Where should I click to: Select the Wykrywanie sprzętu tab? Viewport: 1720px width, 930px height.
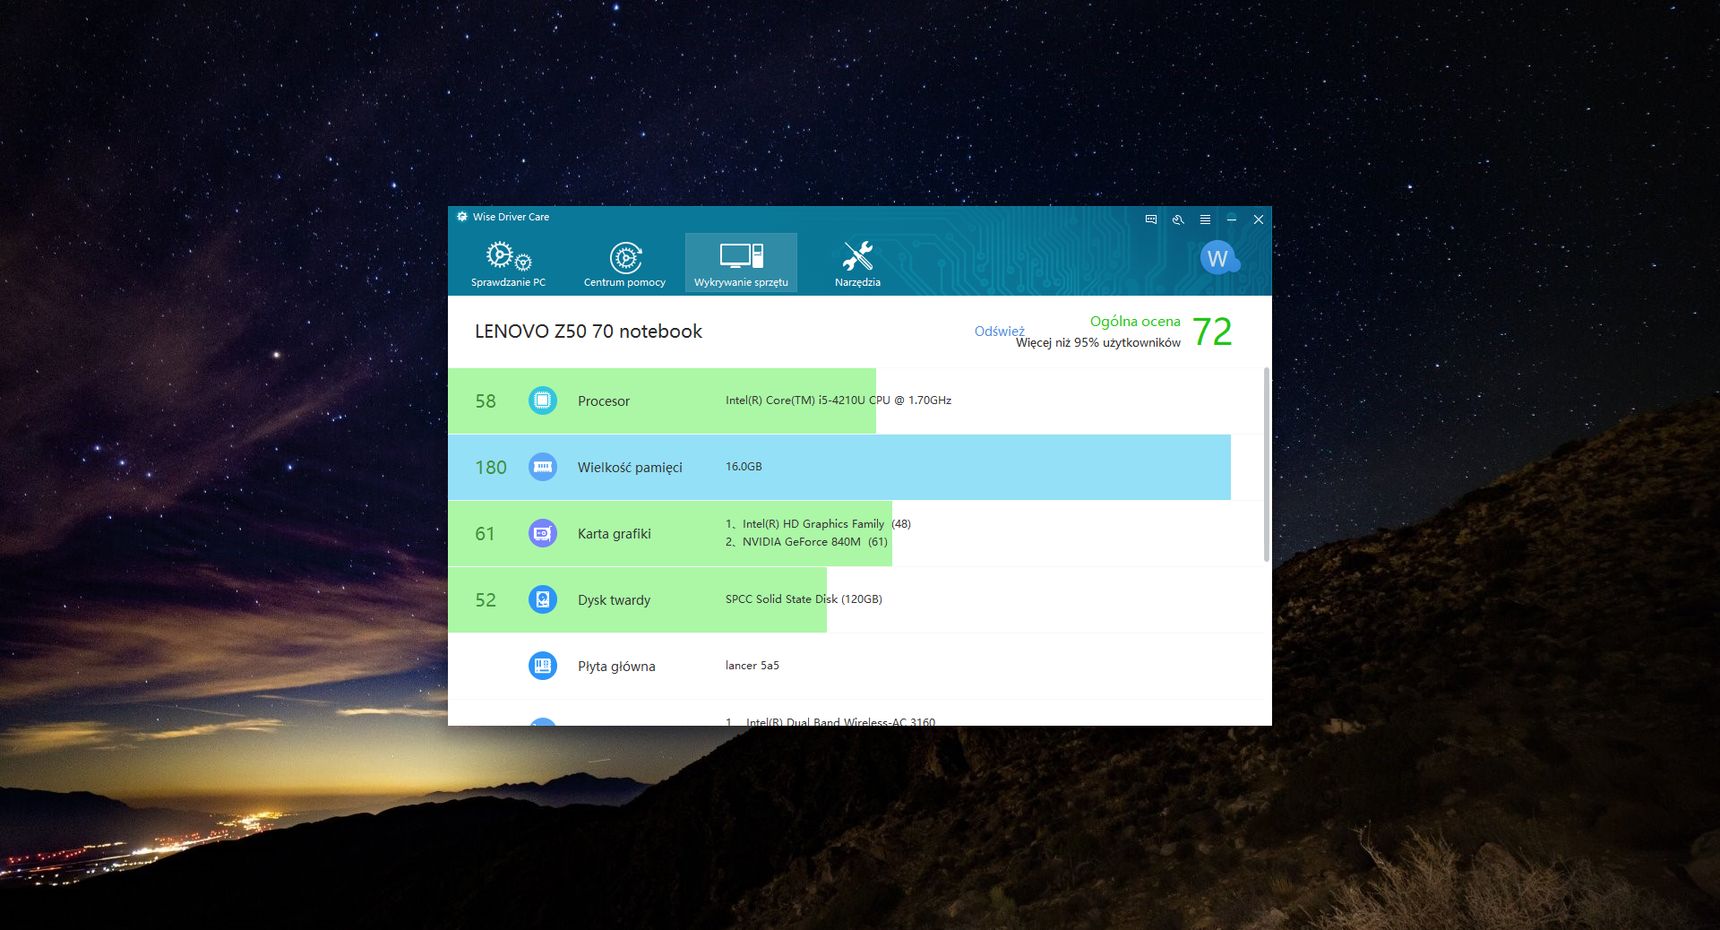pos(741,263)
